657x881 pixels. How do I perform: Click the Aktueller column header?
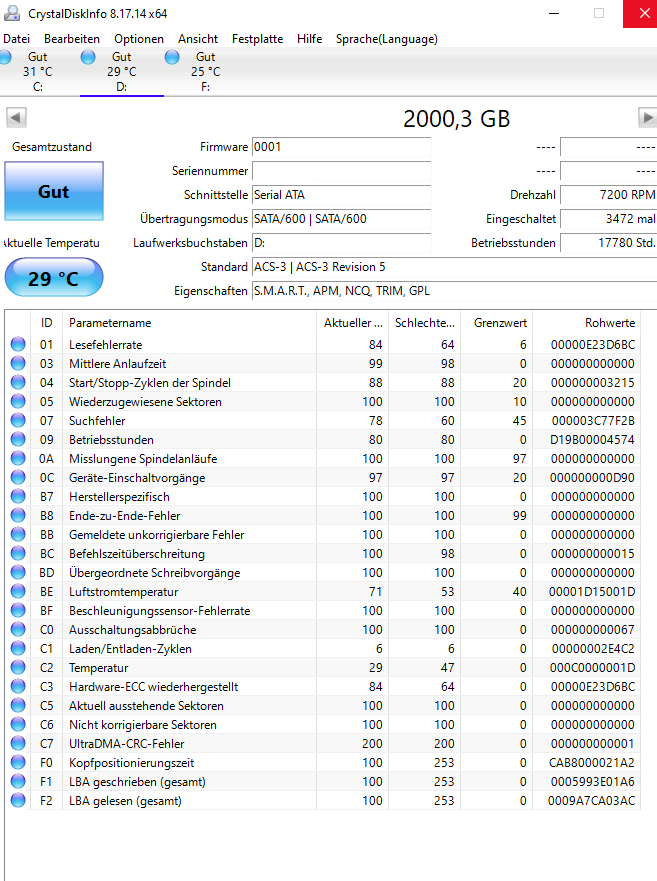coord(353,323)
